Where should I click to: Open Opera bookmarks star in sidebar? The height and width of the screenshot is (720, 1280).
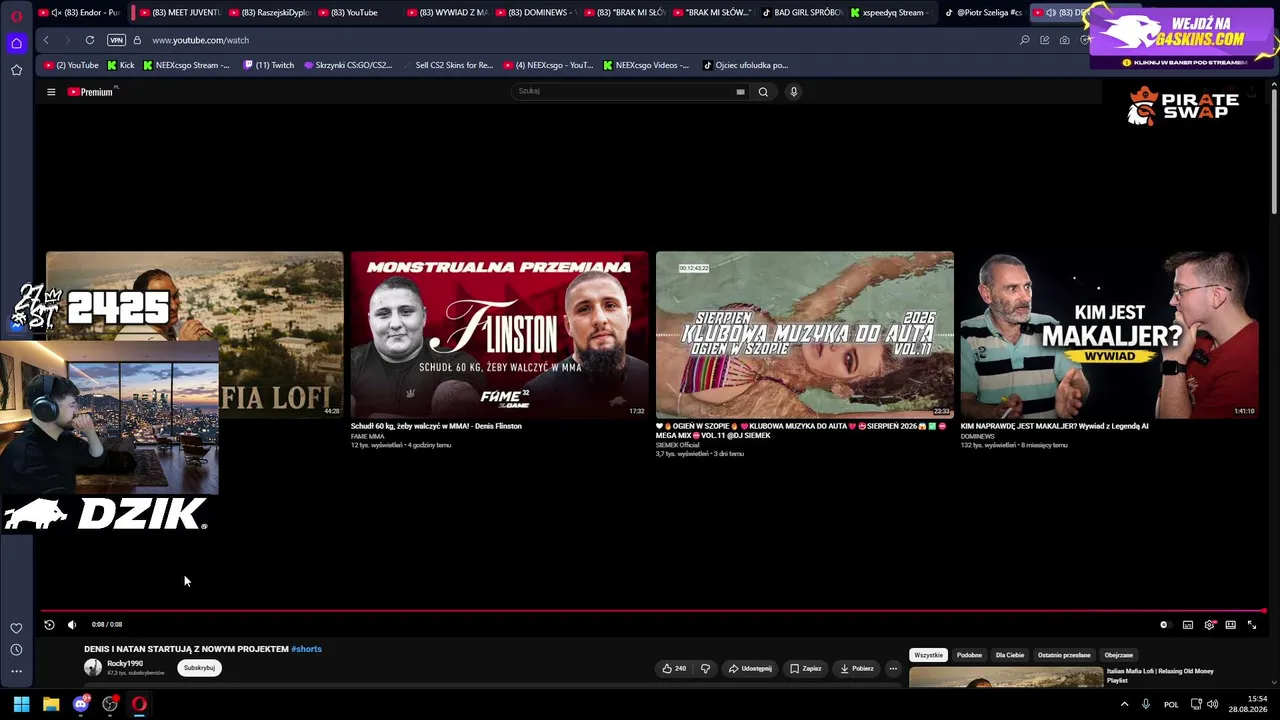tap(16, 70)
